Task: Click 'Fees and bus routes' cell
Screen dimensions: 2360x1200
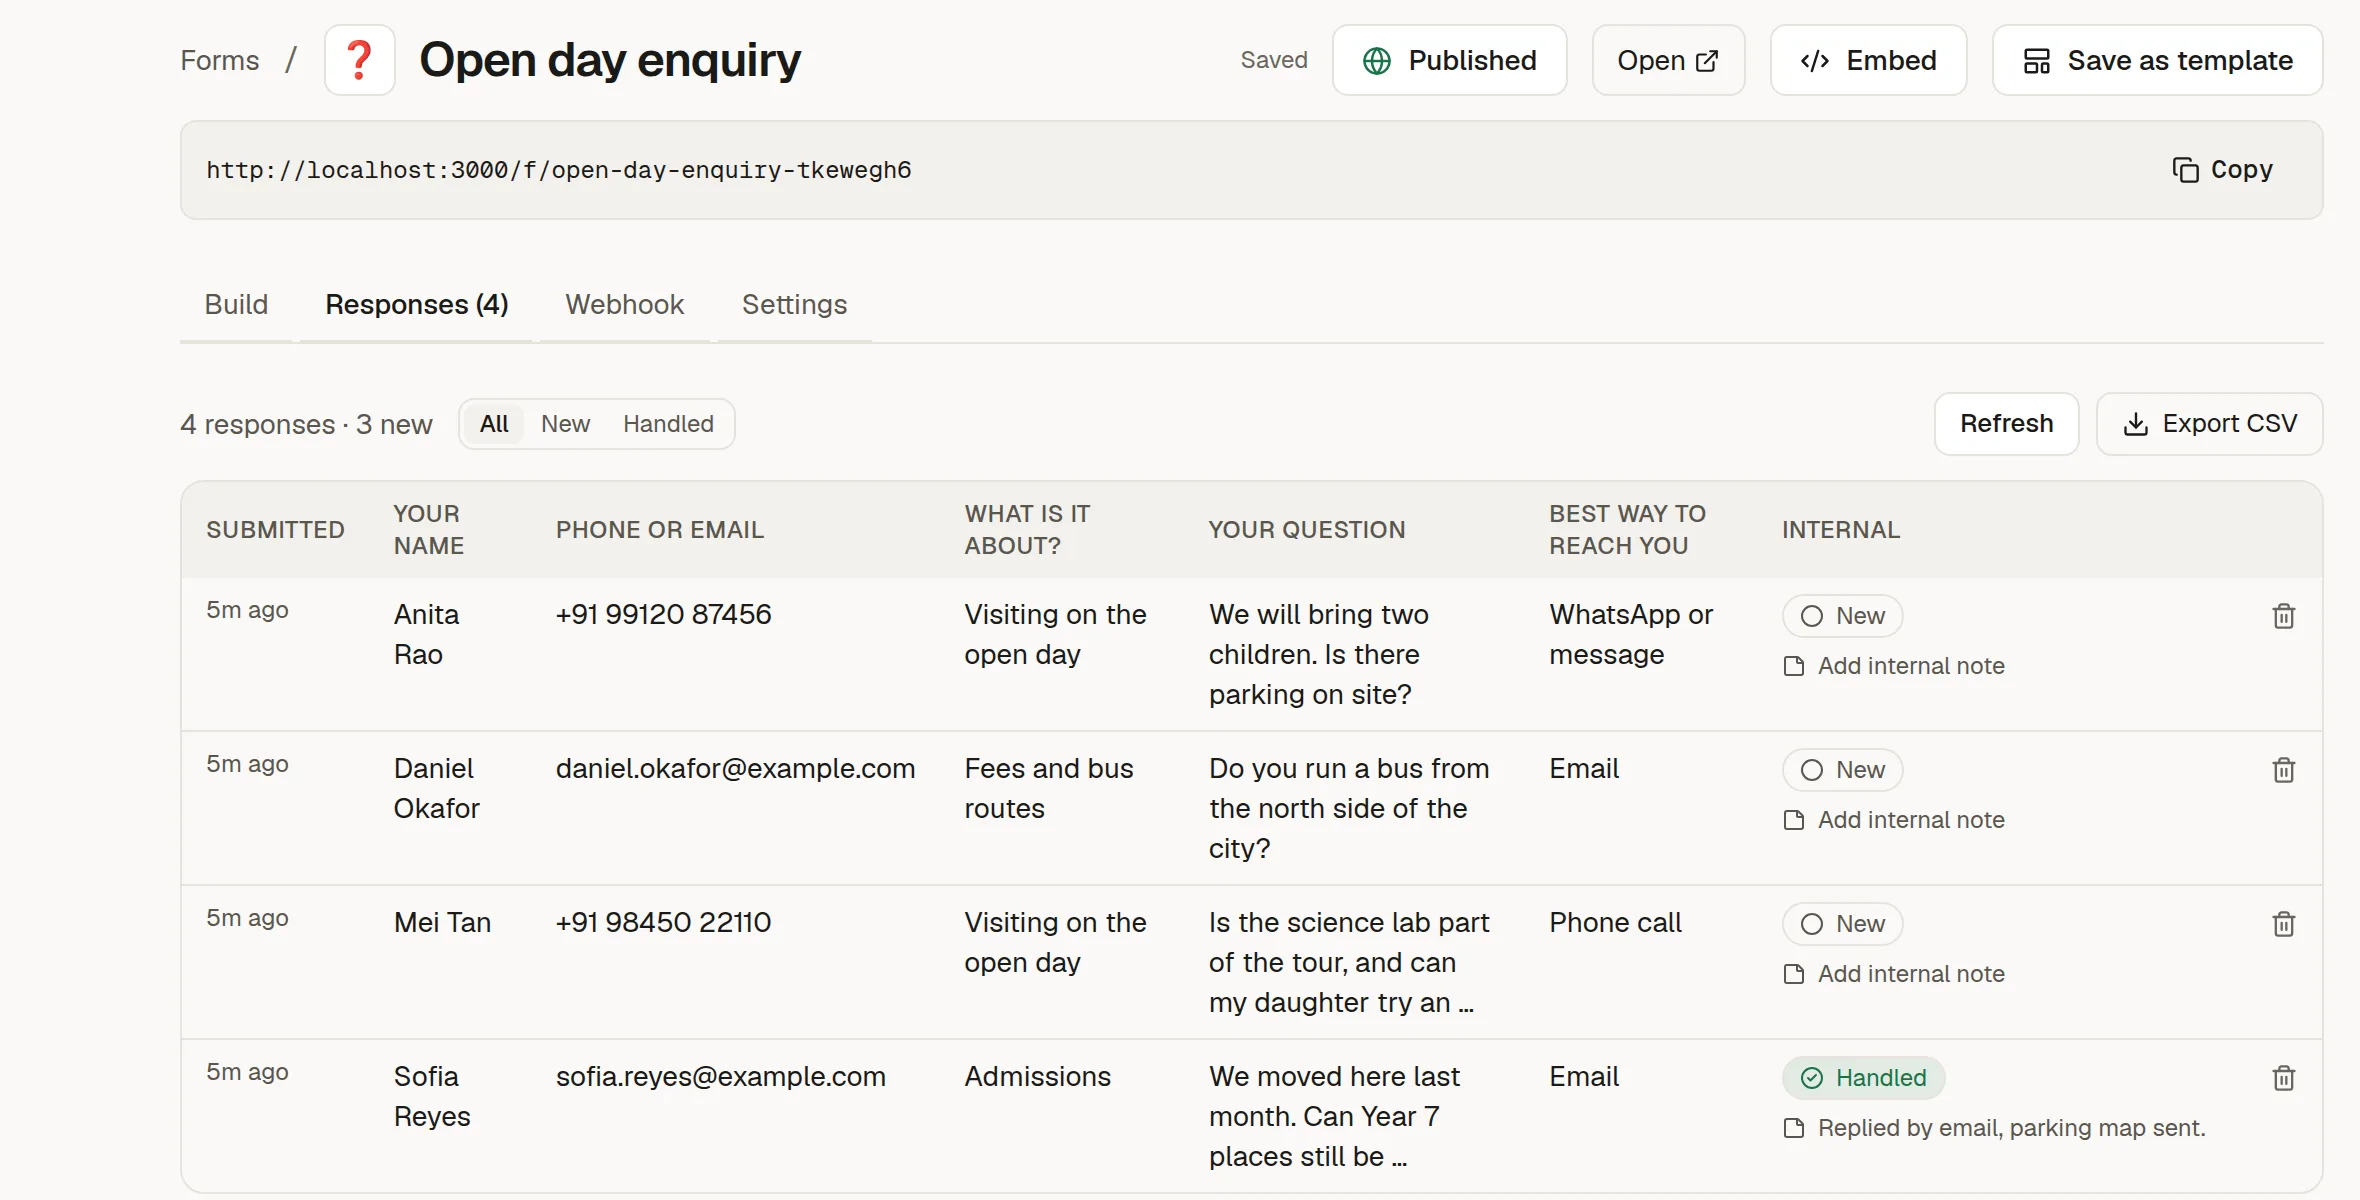Action: coord(1049,788)
